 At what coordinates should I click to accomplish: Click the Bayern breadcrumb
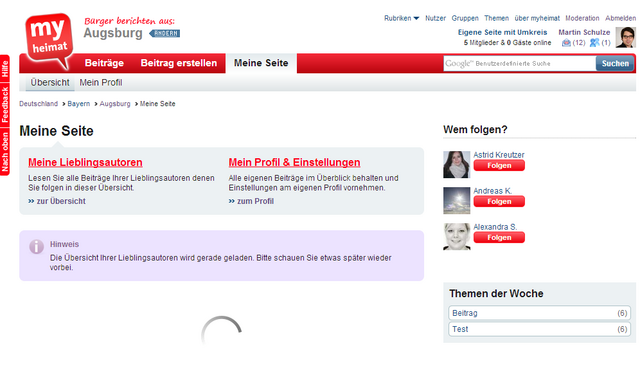78,104
